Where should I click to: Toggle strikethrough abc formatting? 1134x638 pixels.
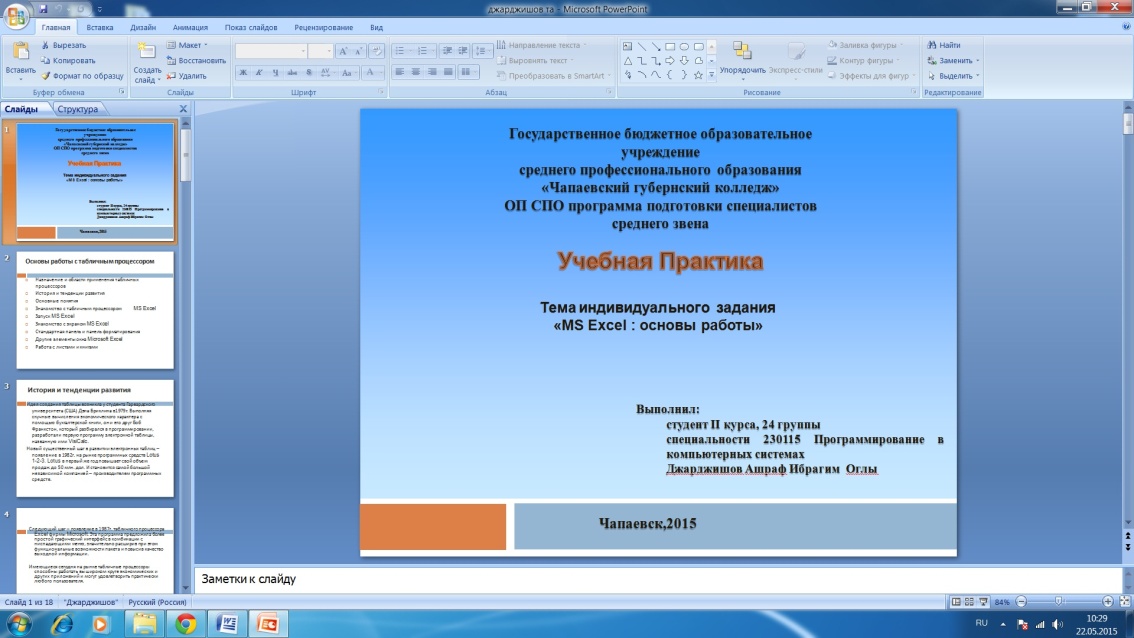pyautogui.click(x=292, y=72)
